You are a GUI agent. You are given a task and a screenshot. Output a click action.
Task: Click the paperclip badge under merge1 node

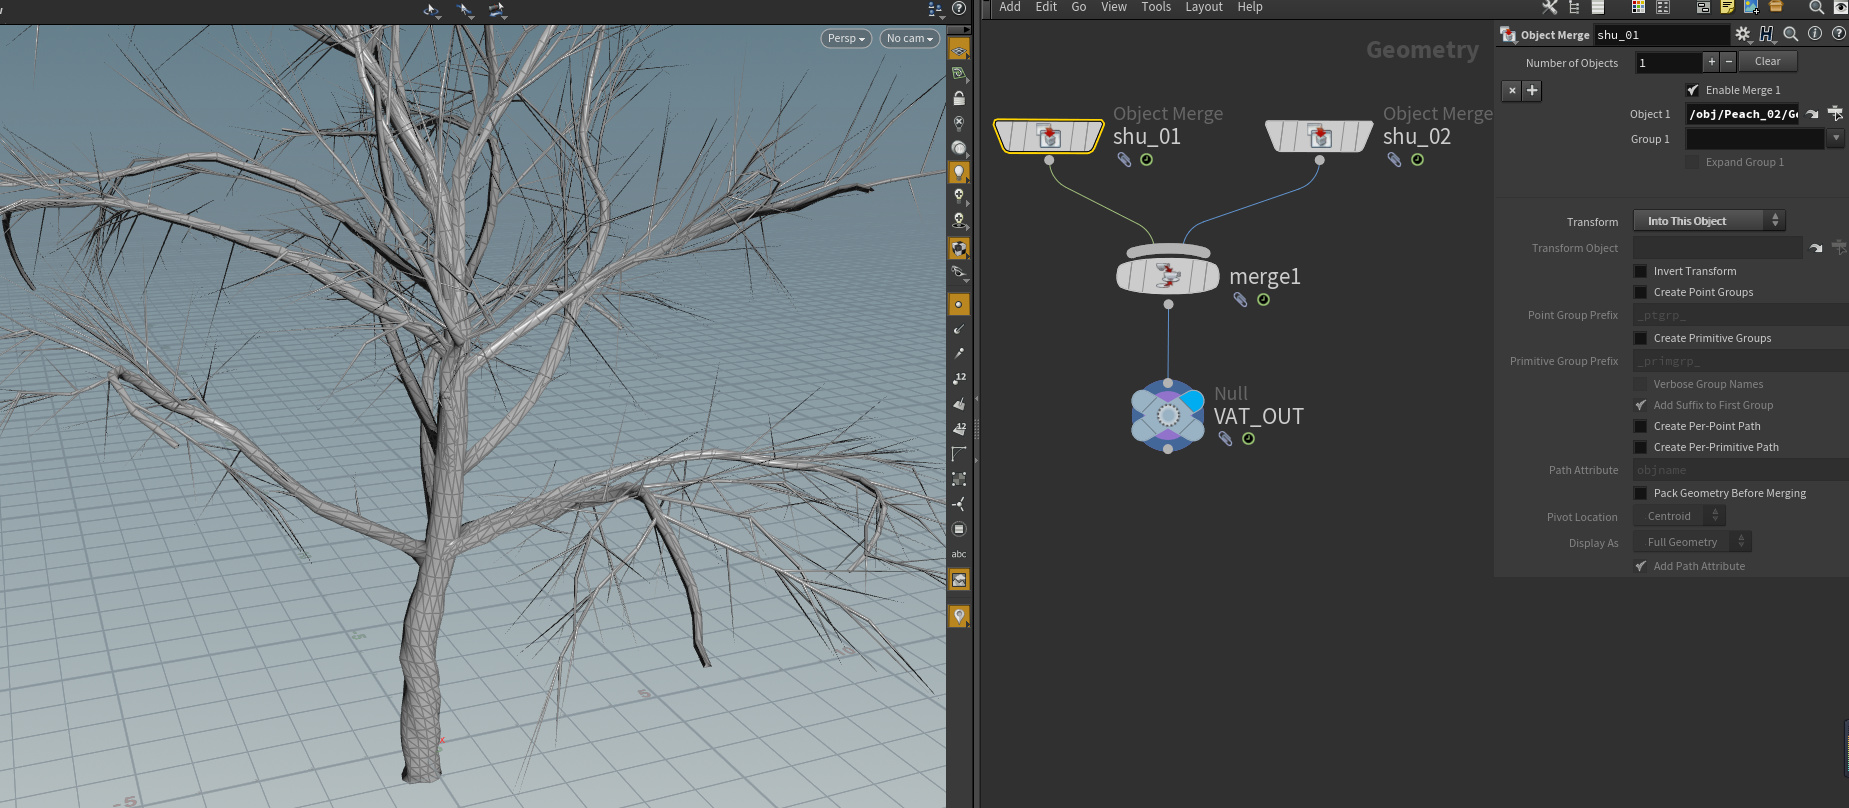(x=1240, y=299)
